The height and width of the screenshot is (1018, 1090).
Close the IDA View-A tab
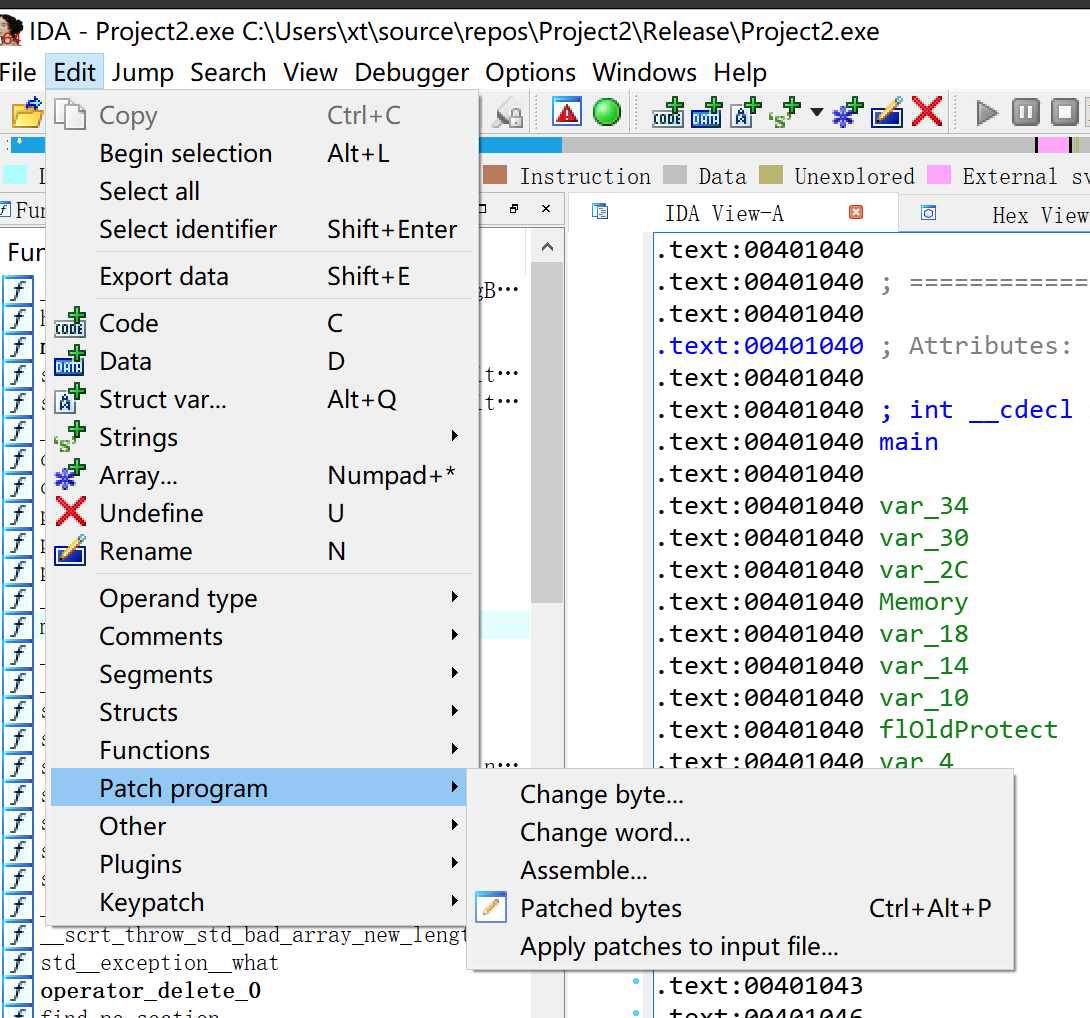pyautogui.click(x=856, y=212)
